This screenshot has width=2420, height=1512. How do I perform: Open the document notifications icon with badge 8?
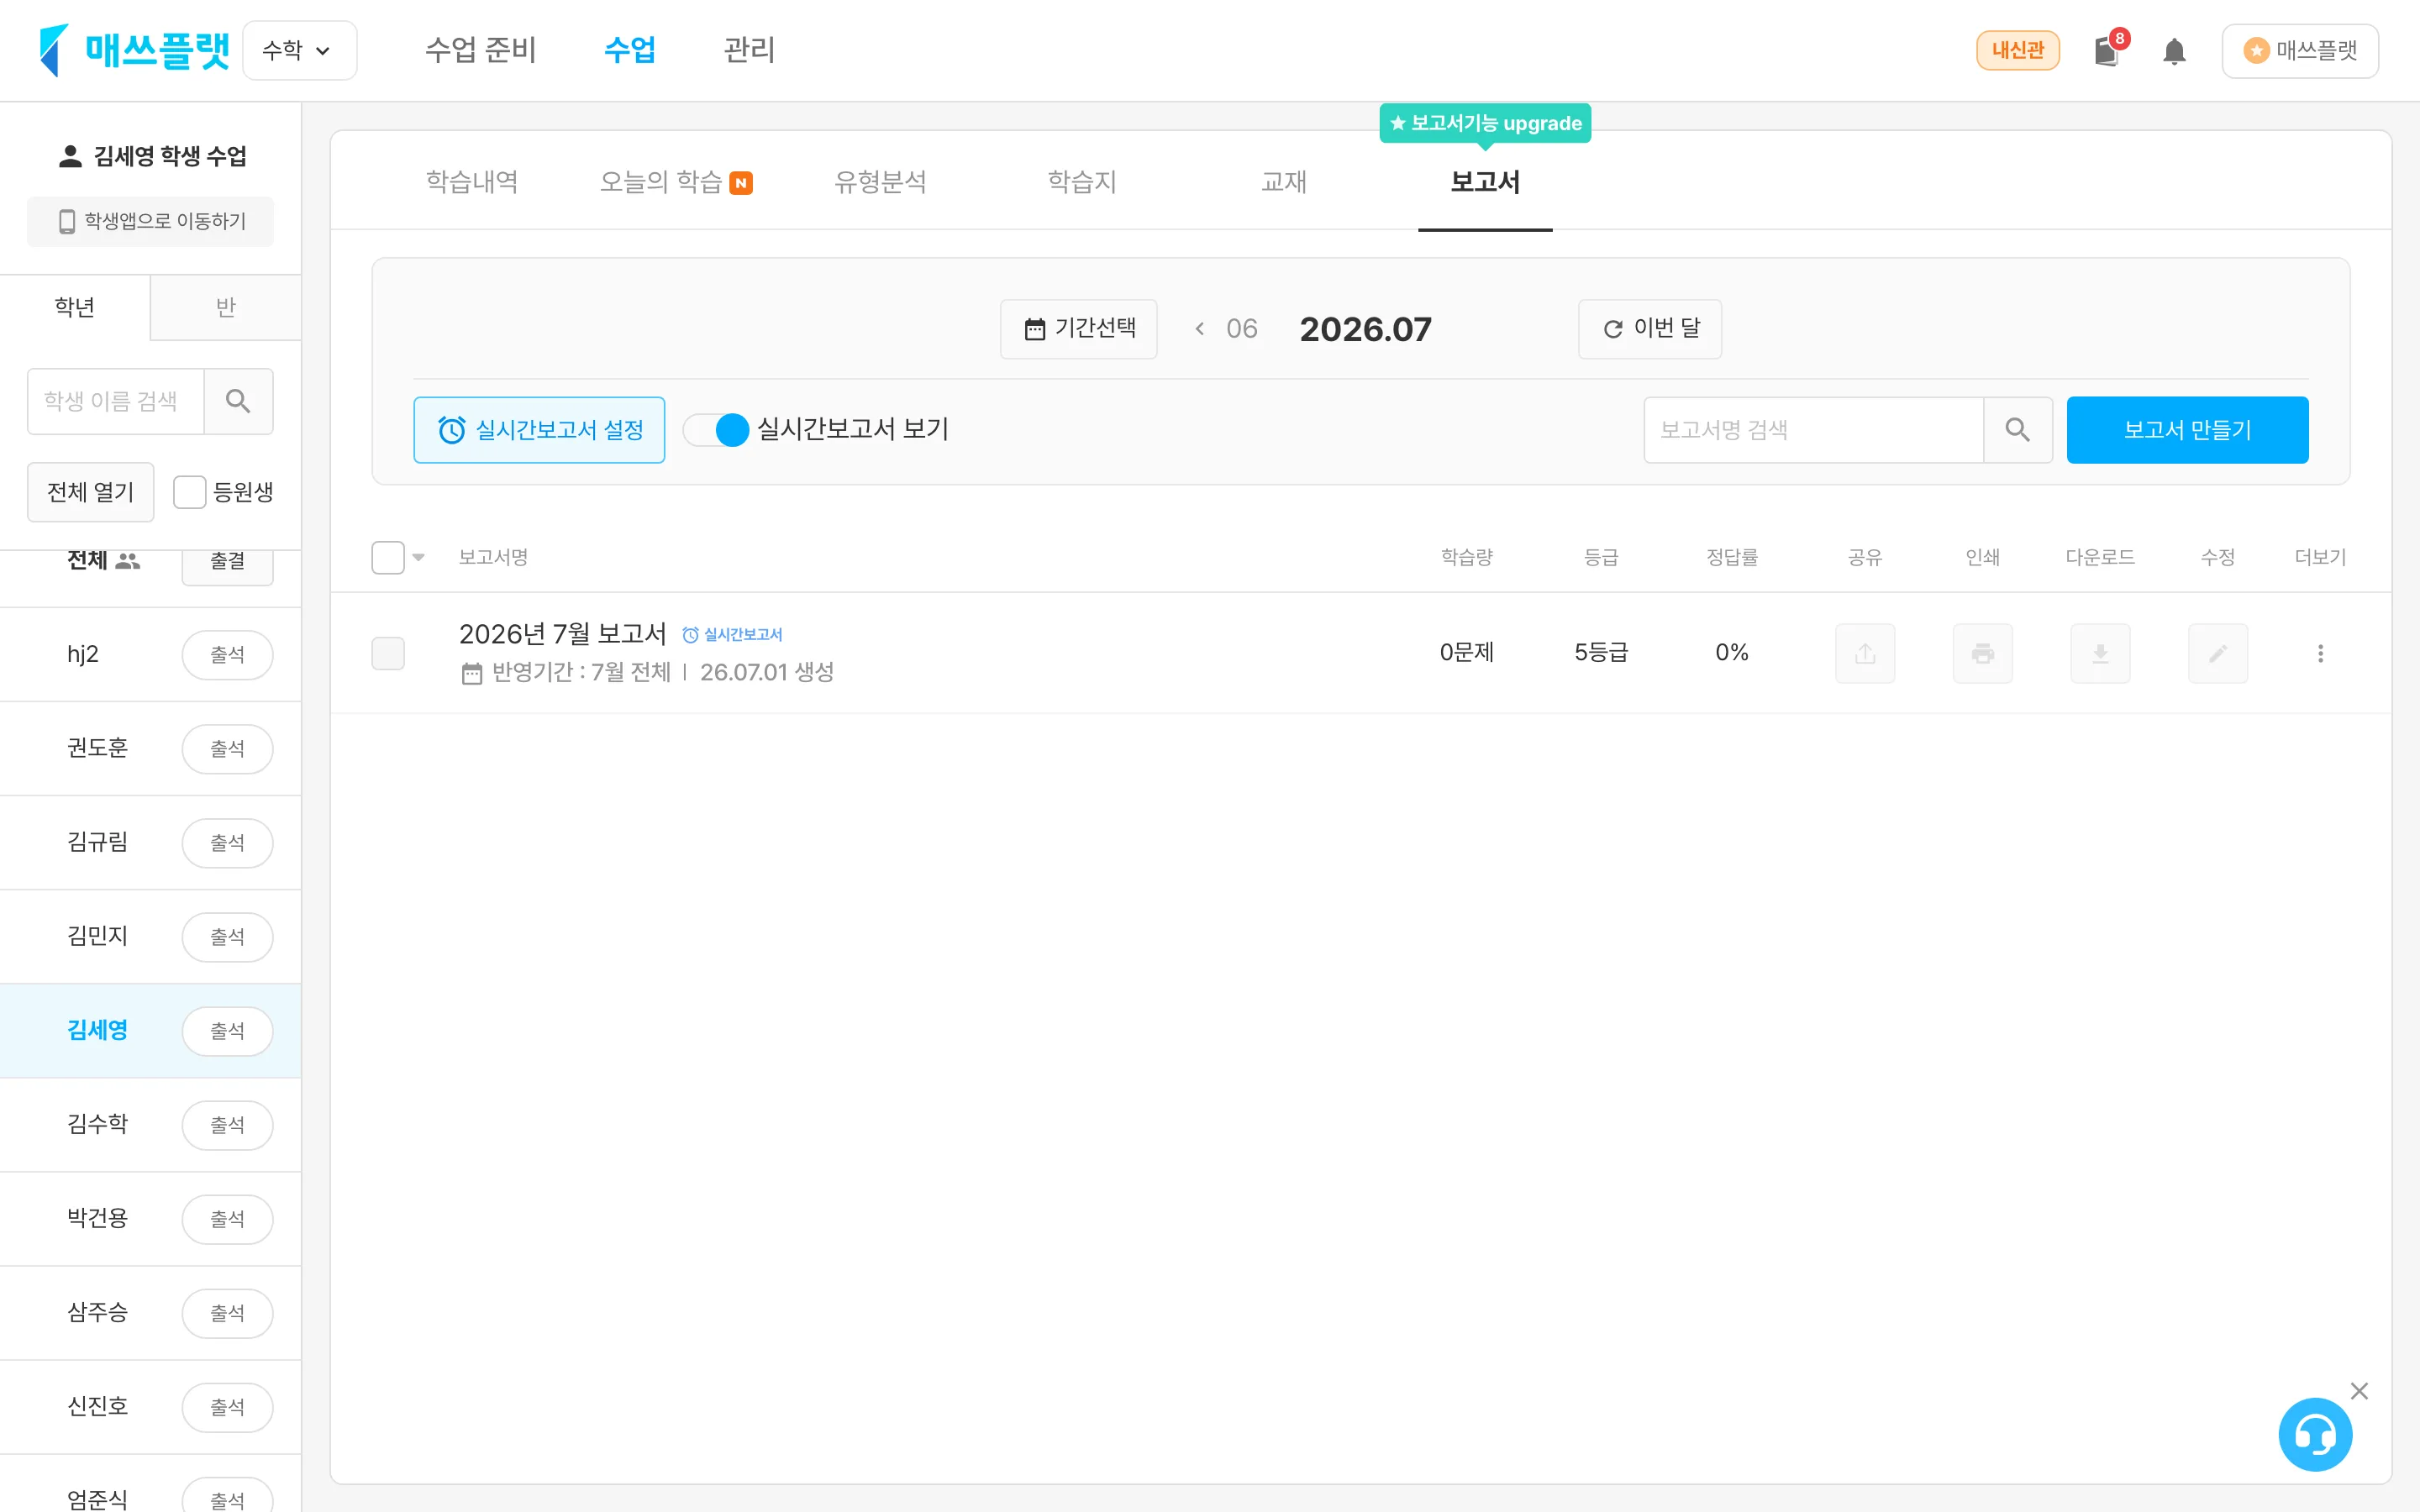(x=2108, y=50)
